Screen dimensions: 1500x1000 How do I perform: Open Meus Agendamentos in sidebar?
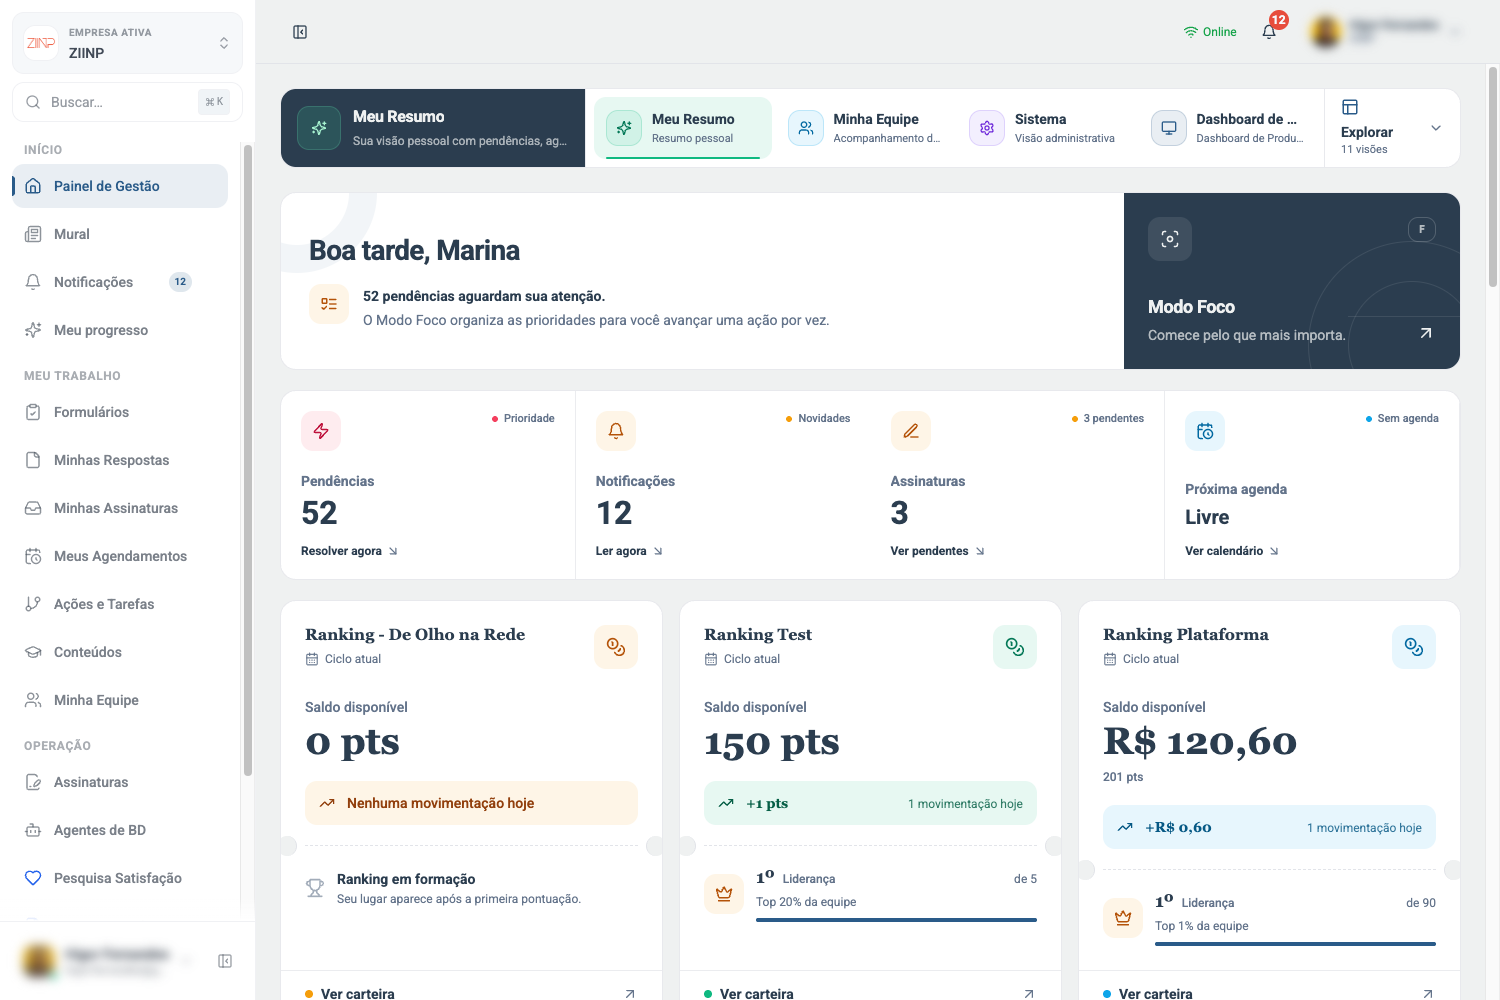[x=120, y=556]
